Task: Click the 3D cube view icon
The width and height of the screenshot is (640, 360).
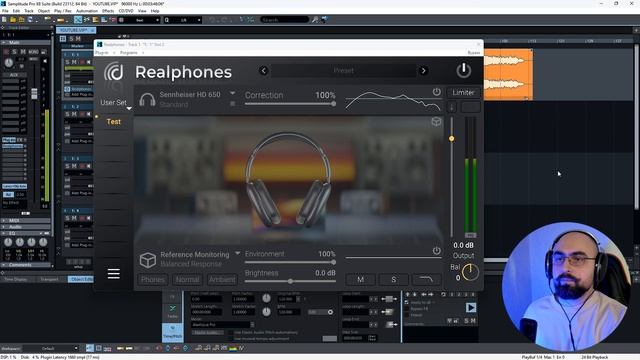Action: pos(436,122)
